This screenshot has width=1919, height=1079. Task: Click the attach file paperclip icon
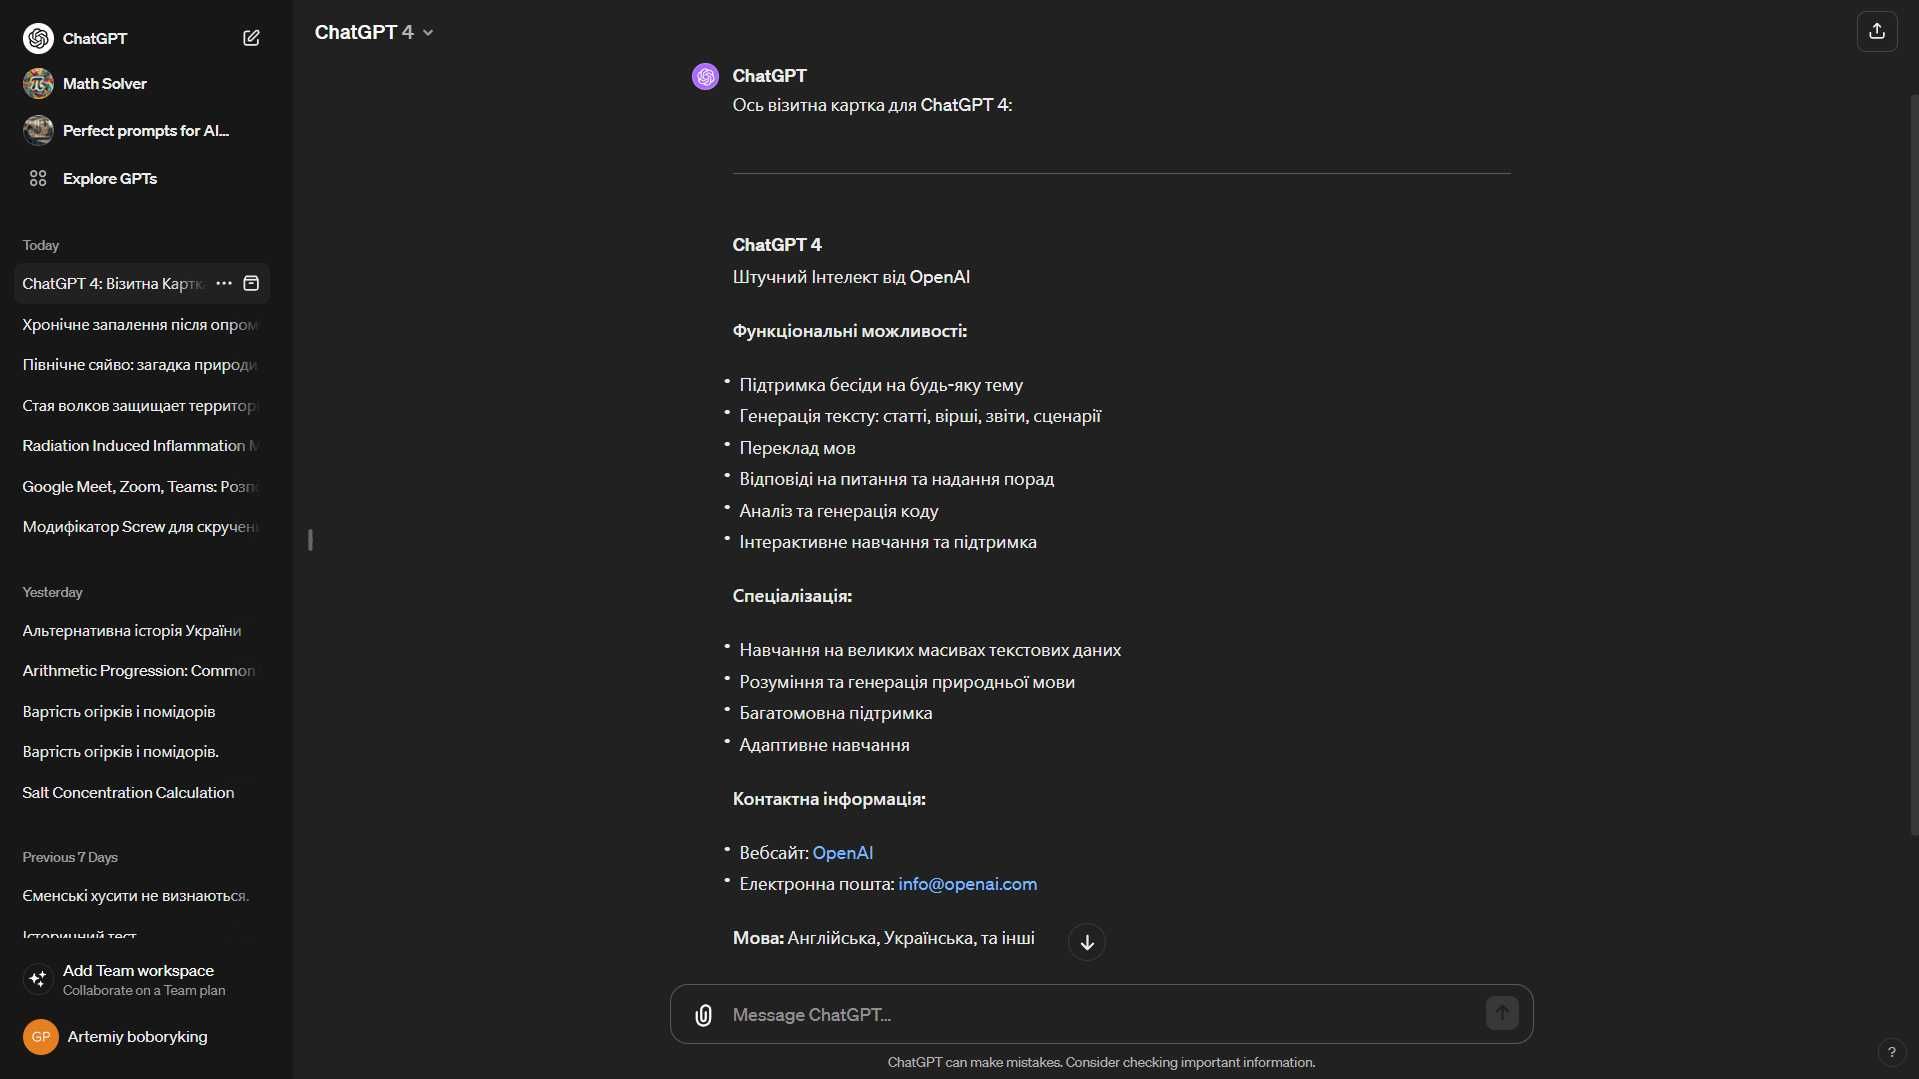click(x=704, y=1015)
